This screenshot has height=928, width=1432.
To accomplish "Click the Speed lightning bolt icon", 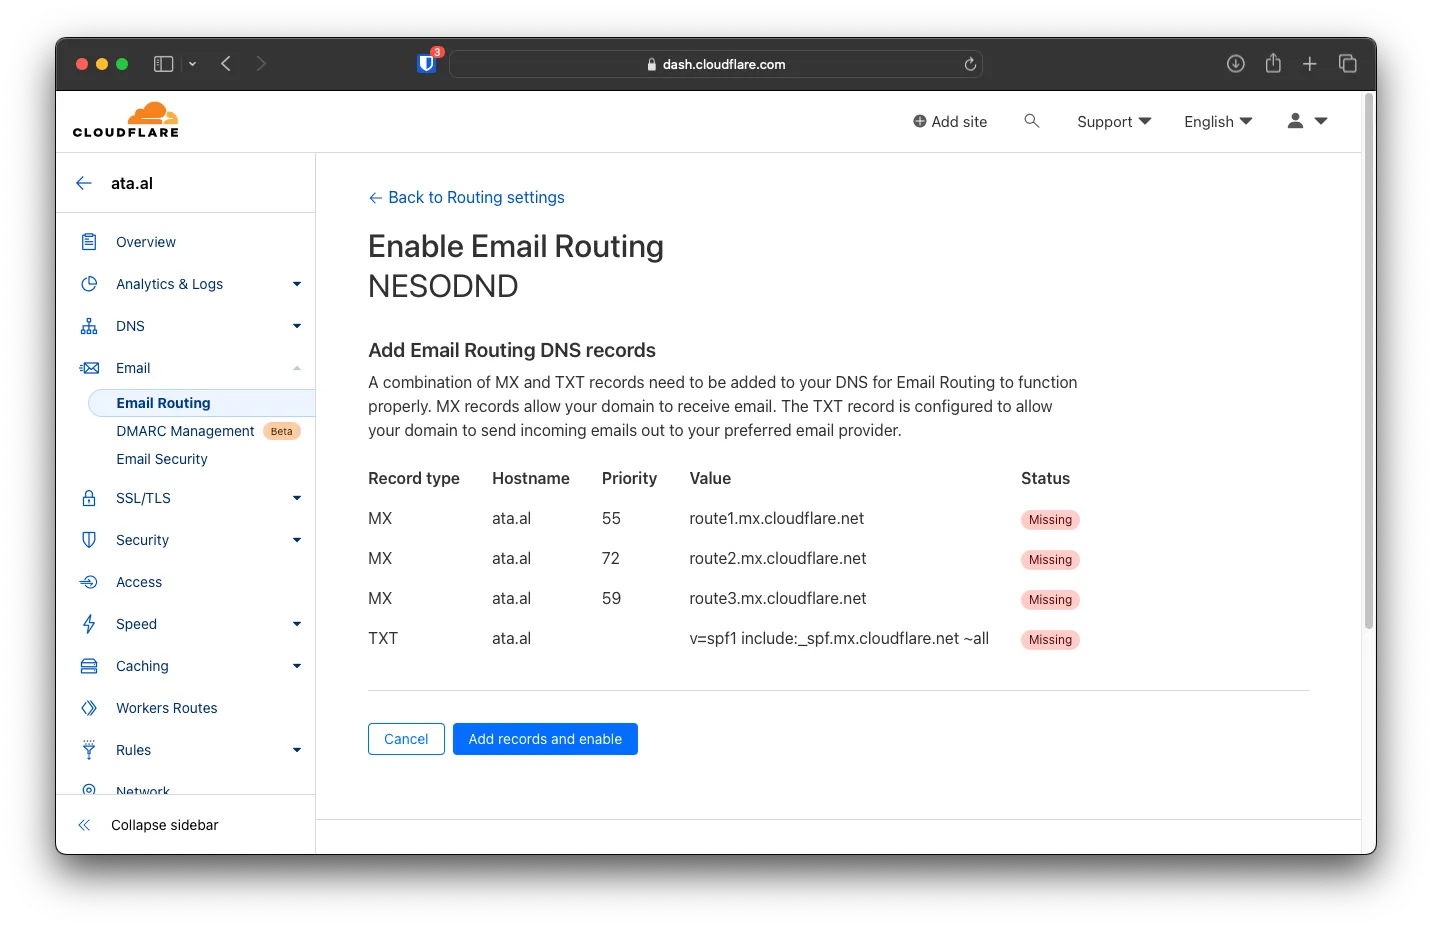I will 89,624.
